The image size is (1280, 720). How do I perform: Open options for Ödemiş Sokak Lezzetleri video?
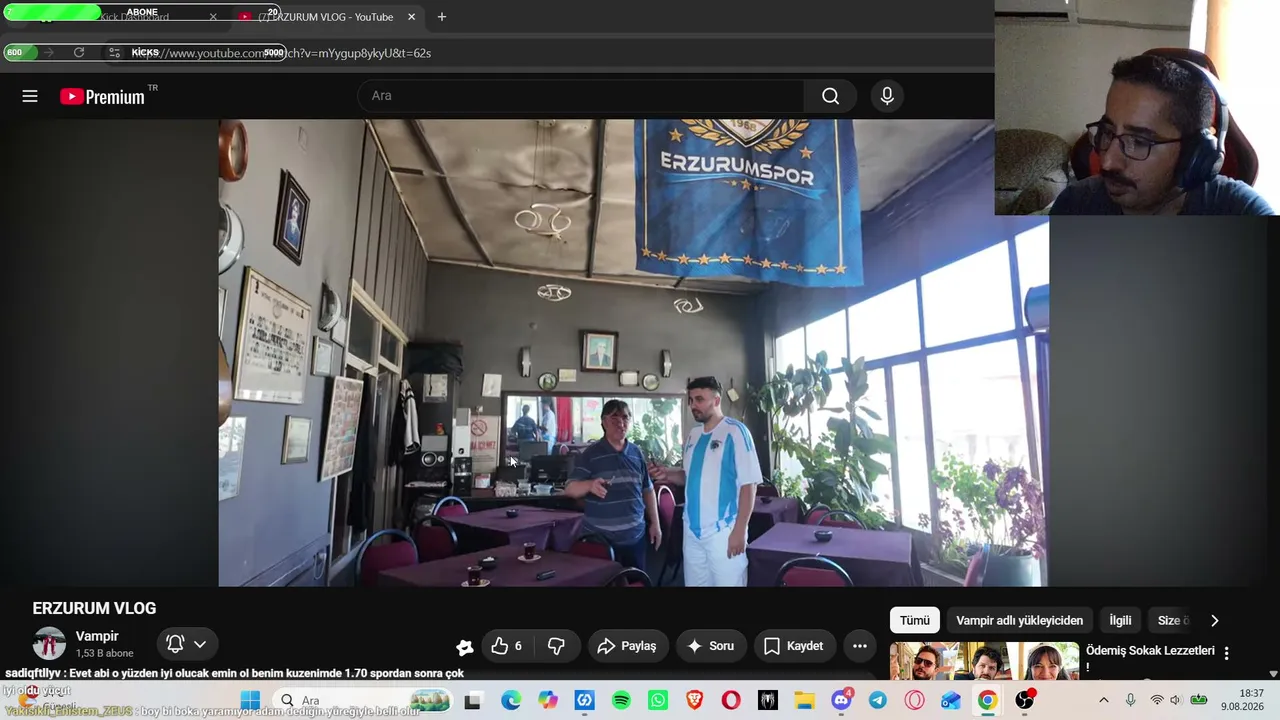click(x=1226, y=653)
